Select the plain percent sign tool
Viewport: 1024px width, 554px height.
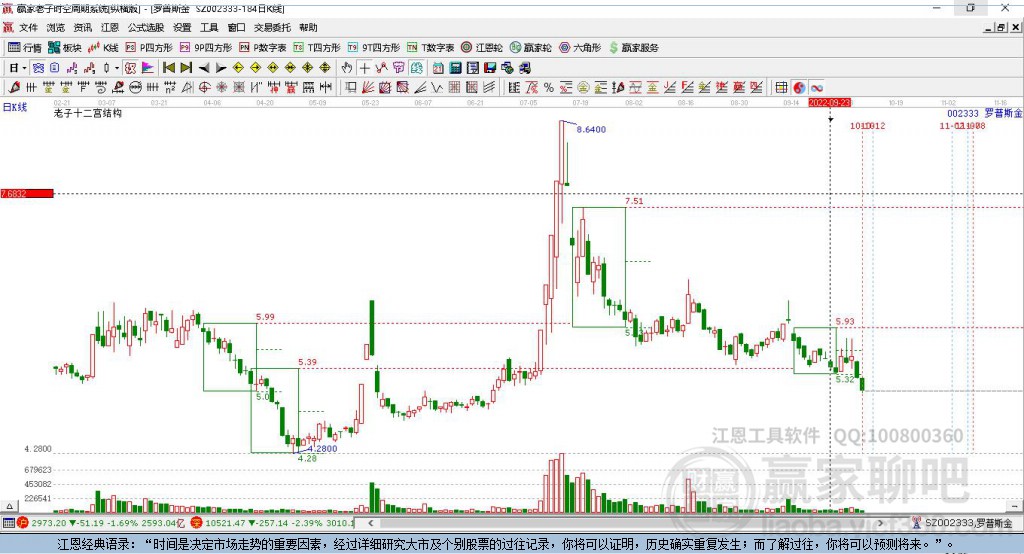549,88
